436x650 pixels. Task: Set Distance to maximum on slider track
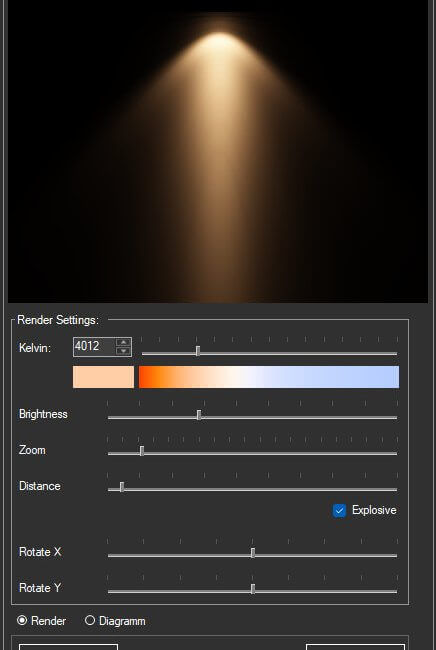point(396,490)
